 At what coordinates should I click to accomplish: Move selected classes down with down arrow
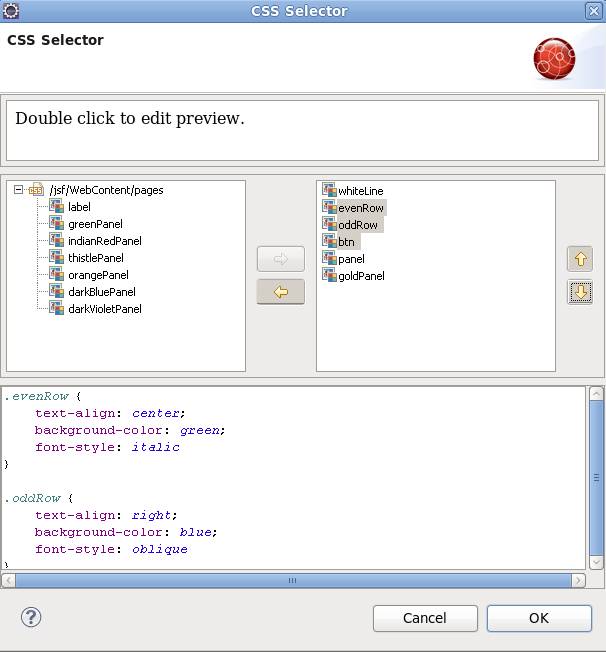pos(580,292)
